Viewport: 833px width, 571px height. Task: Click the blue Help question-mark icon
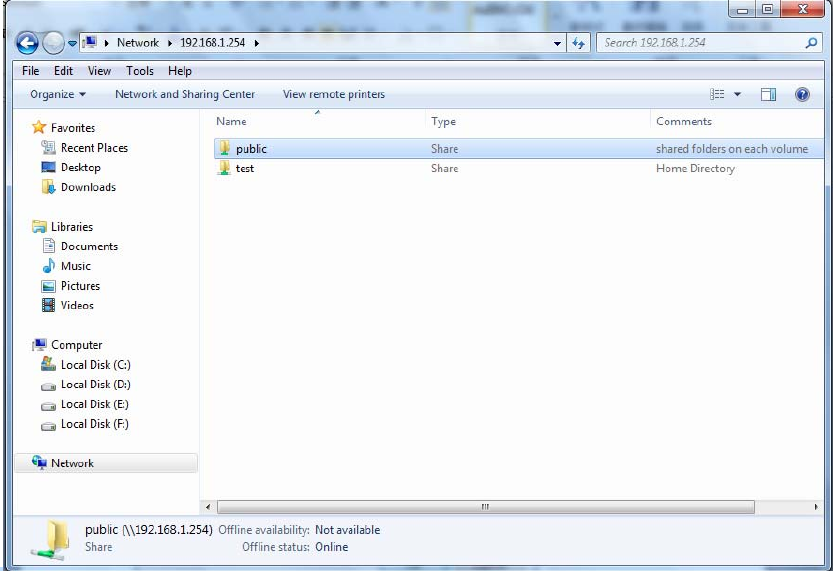coord(802,94)
